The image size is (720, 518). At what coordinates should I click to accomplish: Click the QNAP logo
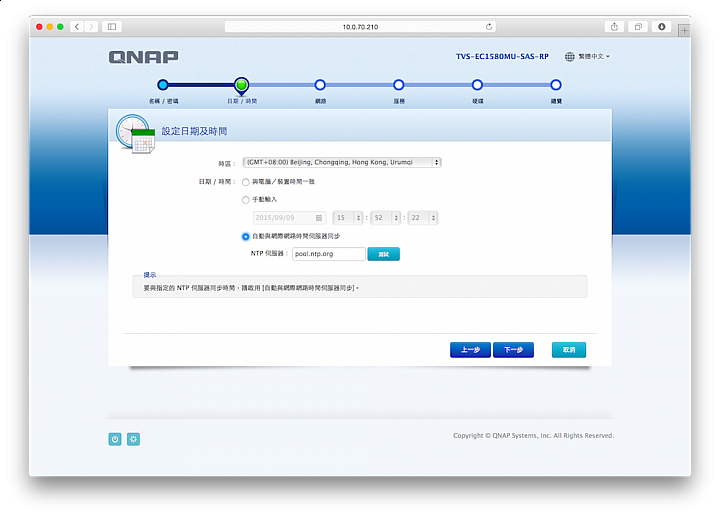coord(144,57)
